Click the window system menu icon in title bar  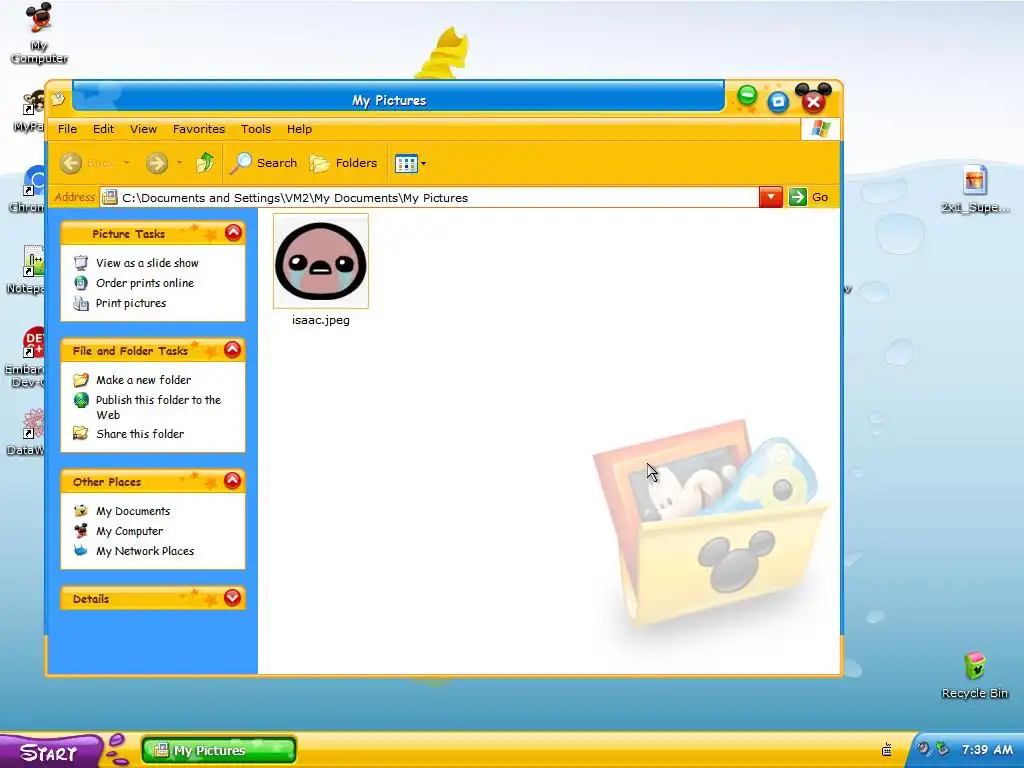coord(58,99)
